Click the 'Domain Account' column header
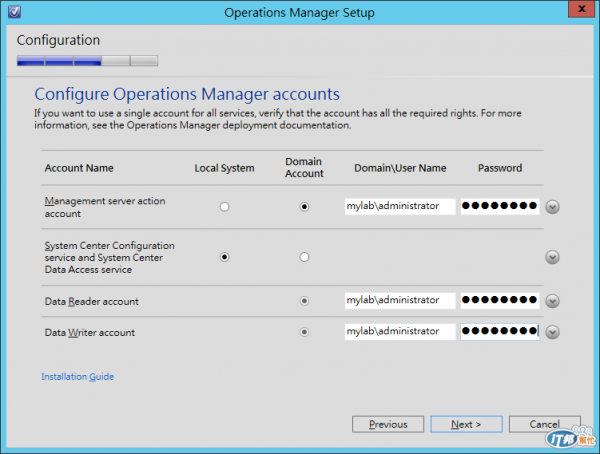This screenshot has width=600, height=454. (304, 168)
